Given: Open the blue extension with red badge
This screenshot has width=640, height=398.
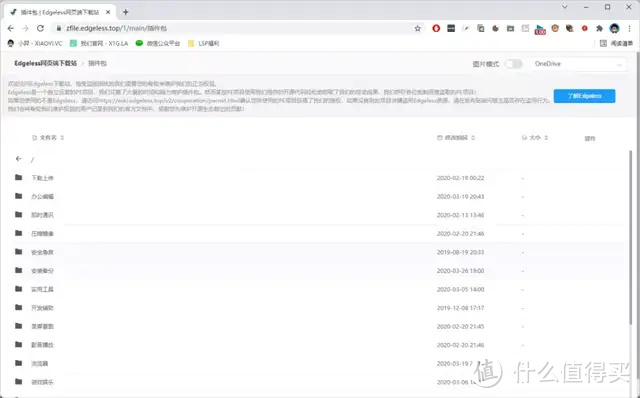Looking at the screenshot, I should tap(540, 29).
